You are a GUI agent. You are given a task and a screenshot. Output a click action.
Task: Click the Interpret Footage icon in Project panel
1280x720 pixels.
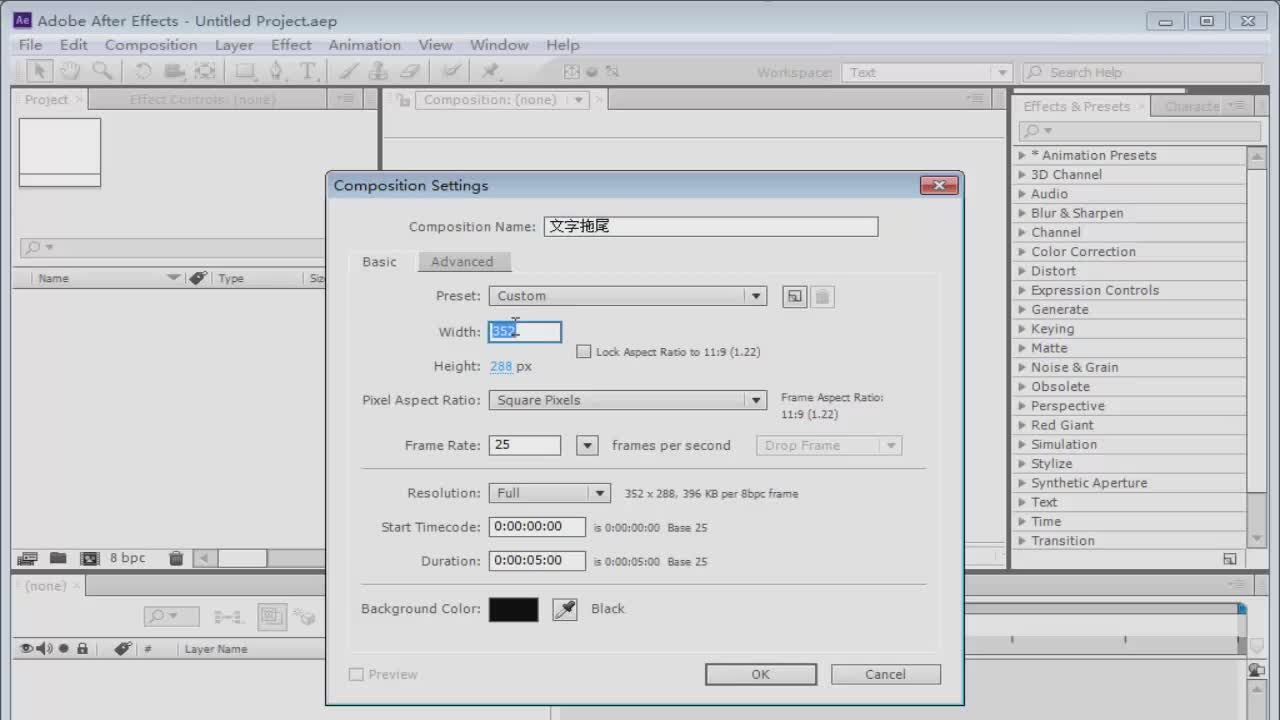coord(28,558)
